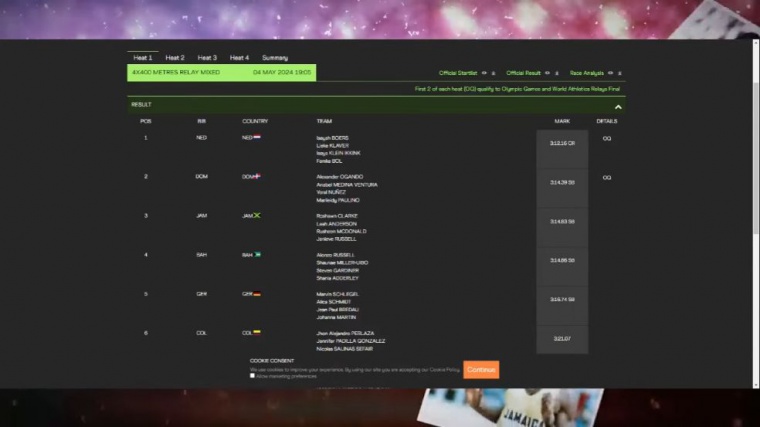Click athlete name Femke BOL

pos(328,161)
